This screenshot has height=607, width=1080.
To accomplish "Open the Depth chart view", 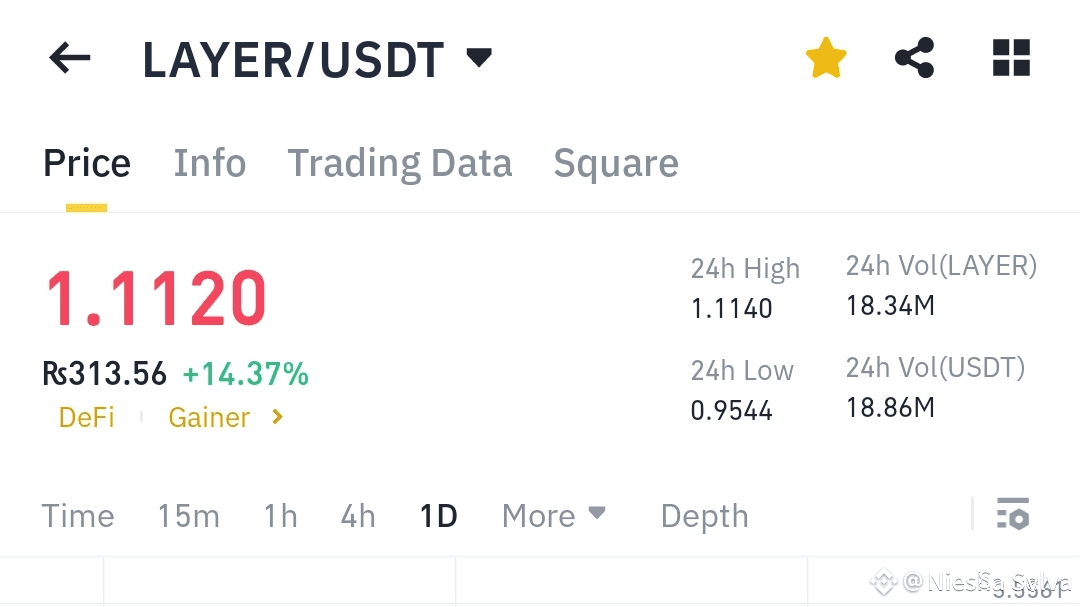I will [705, 516].
